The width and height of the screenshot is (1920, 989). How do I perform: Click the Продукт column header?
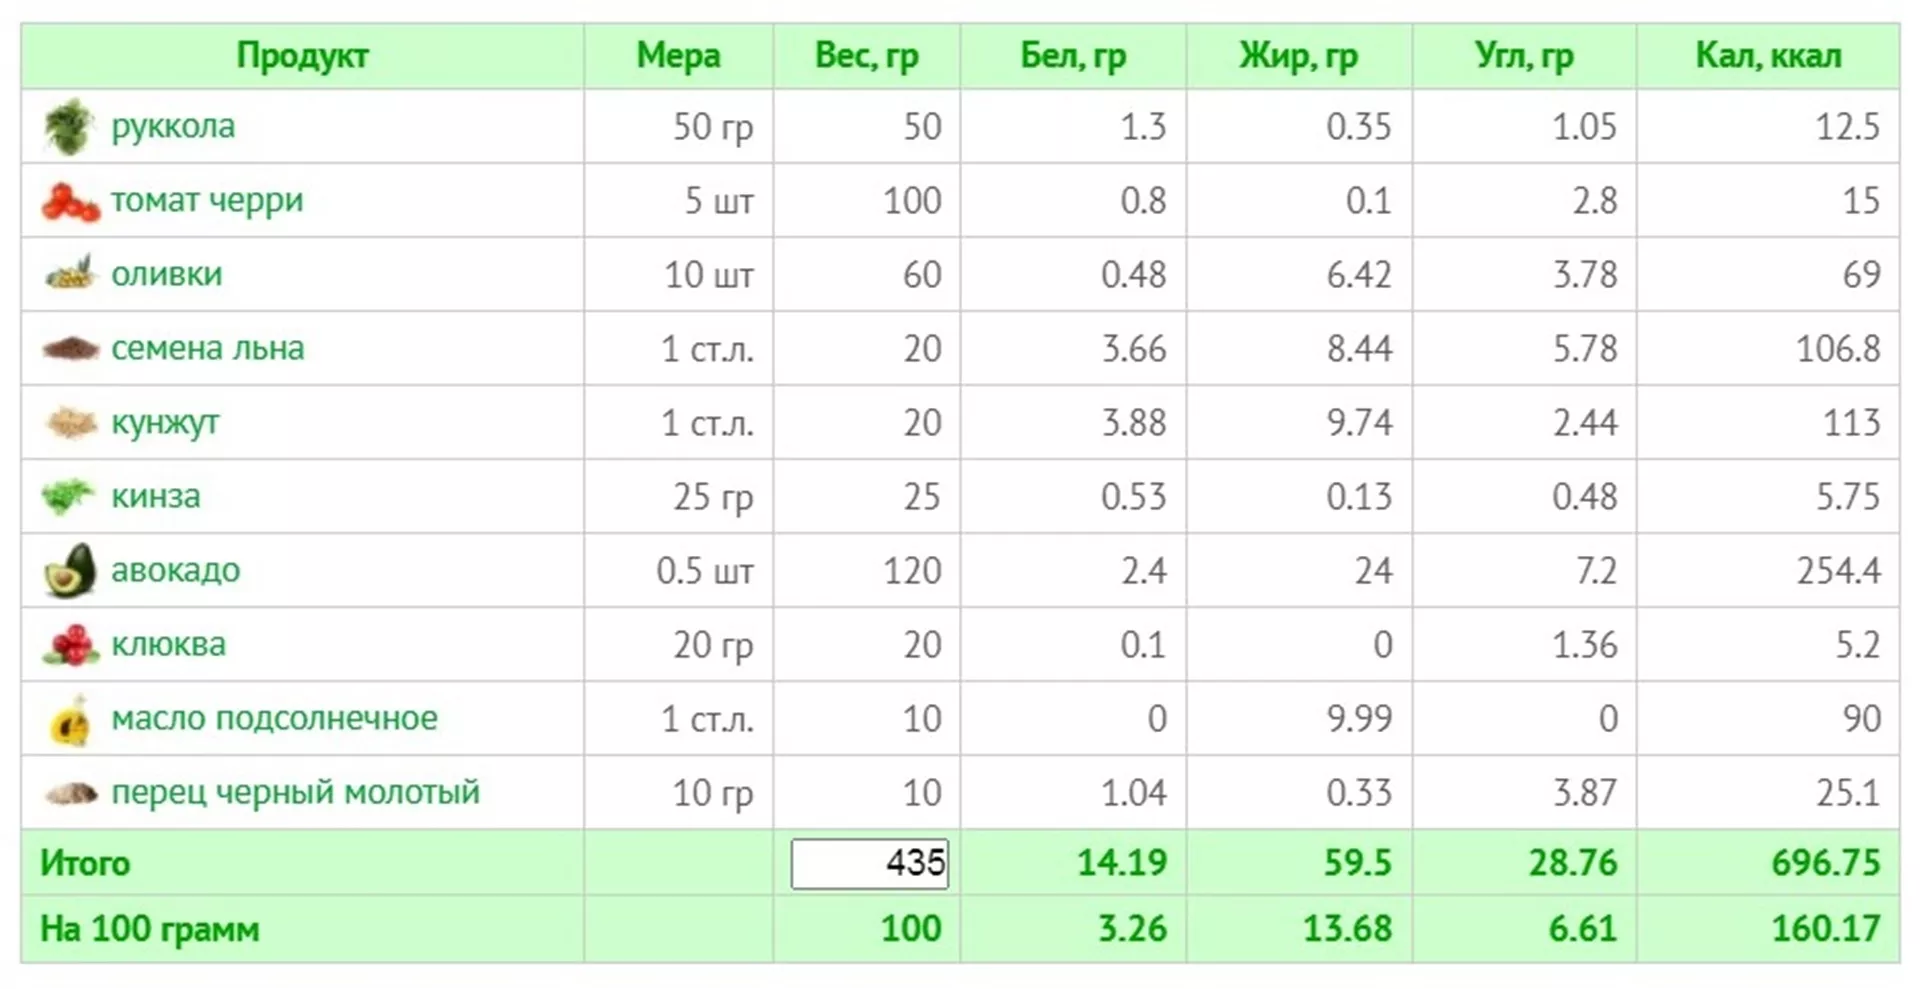pyautogui.click(x=302, y=56)
